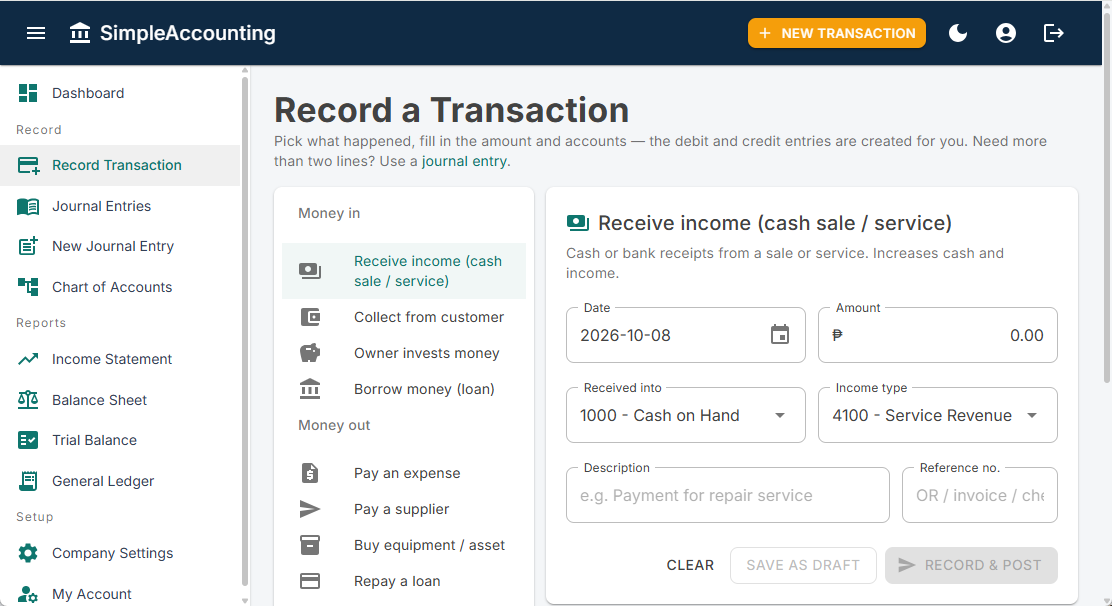Click the Record & Post button
Image resolution: width=1112 pixels, height=606 pixels.
point(971,565)
